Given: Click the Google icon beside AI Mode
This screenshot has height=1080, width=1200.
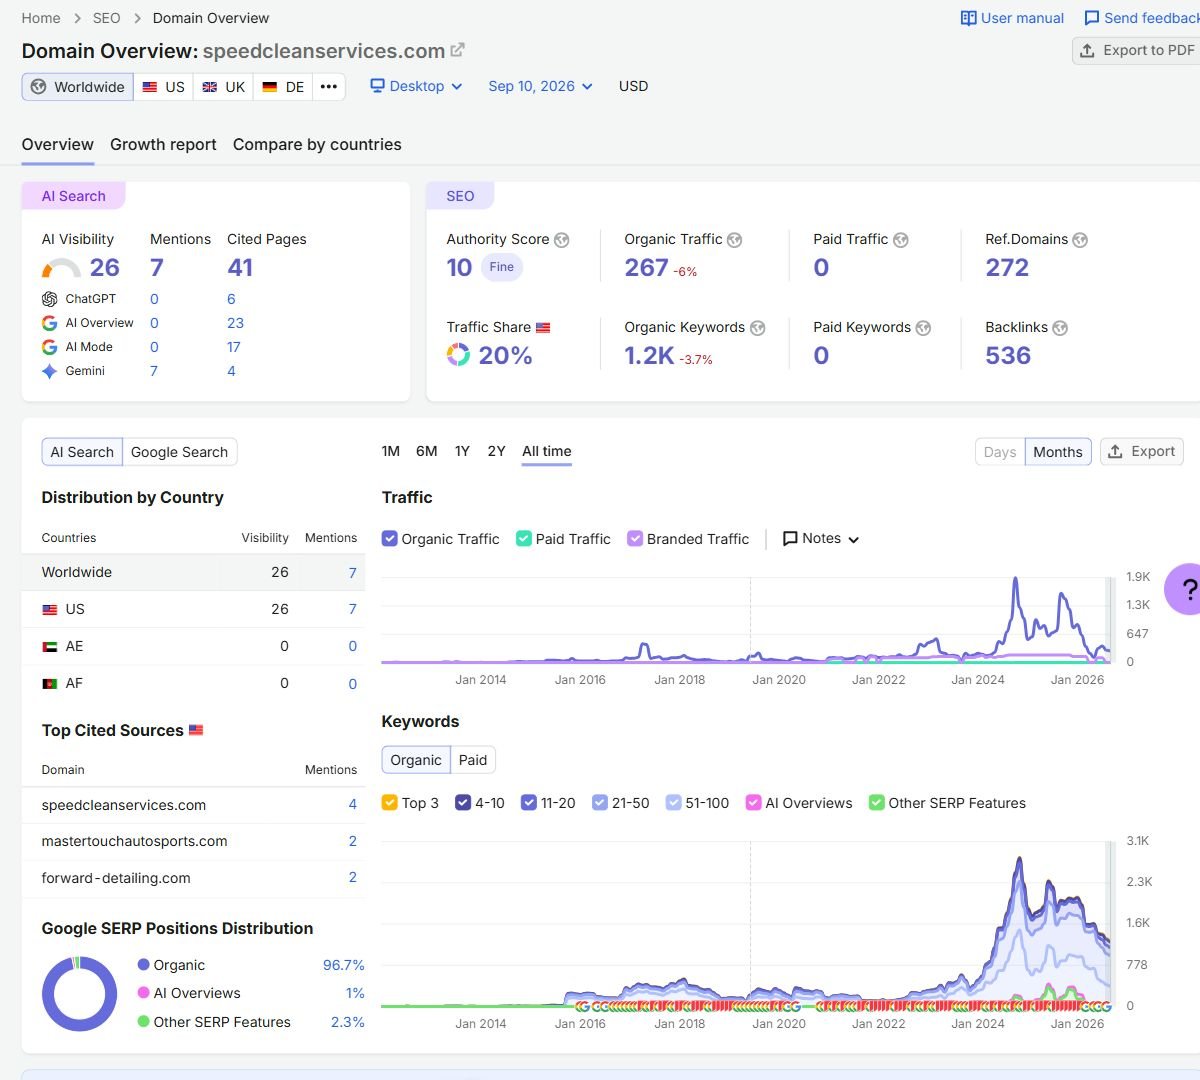Looking at the screenshot, I should pos(49,347).
